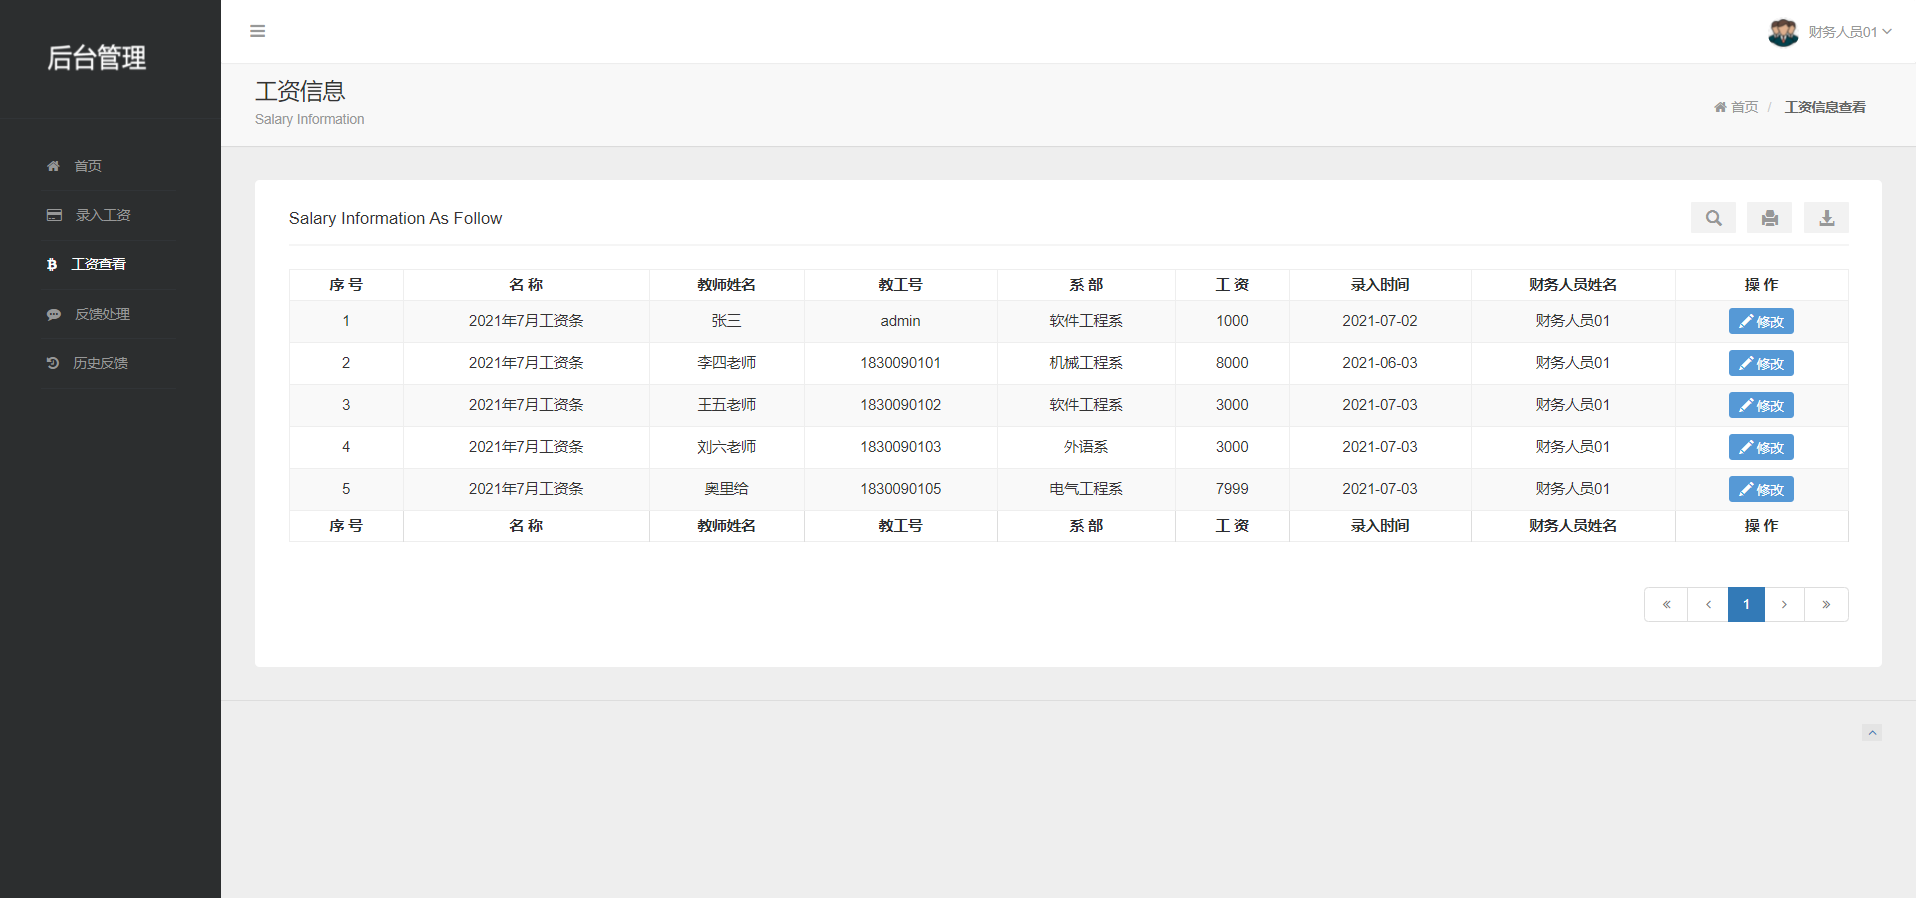Click the 教师姓名 column header at top
The width and height of the screenshot is (1916, 898).
point(727,285)
